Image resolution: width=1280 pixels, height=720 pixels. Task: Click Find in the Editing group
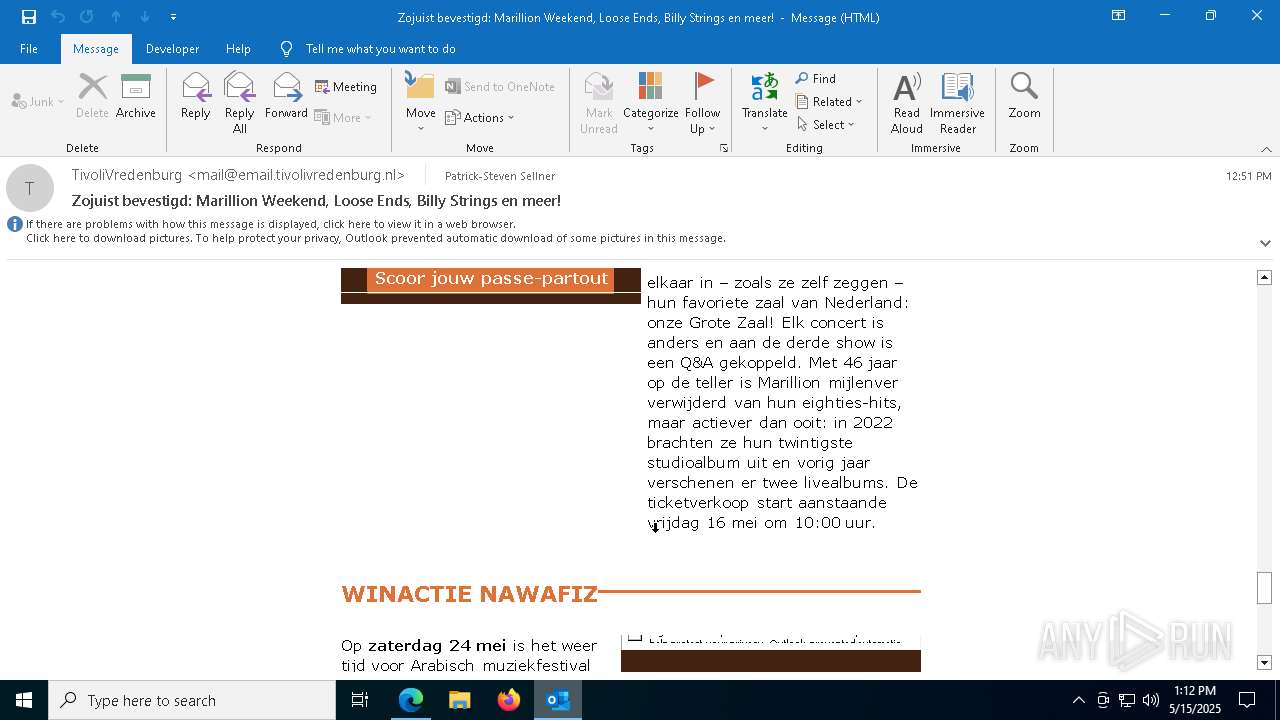pos(816,78)
